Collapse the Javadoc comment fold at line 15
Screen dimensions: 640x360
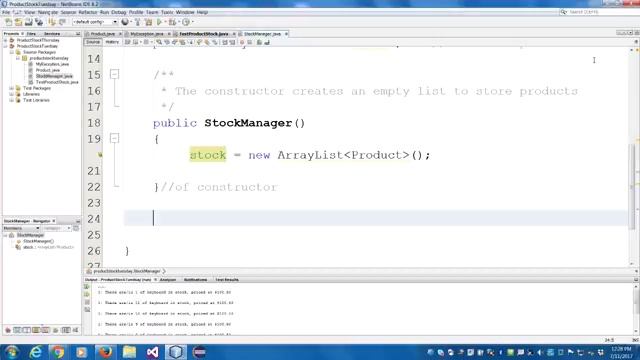[114, 74]
